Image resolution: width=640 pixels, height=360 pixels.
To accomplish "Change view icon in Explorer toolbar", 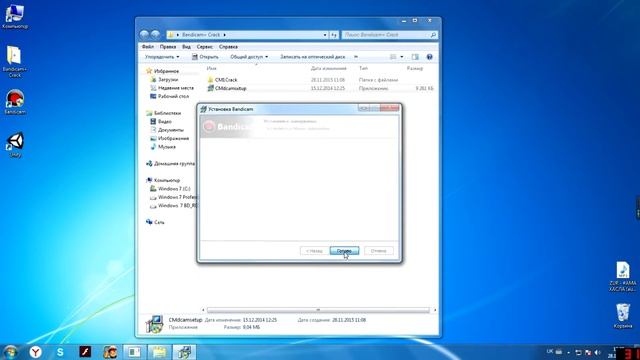I will [393, 57].
